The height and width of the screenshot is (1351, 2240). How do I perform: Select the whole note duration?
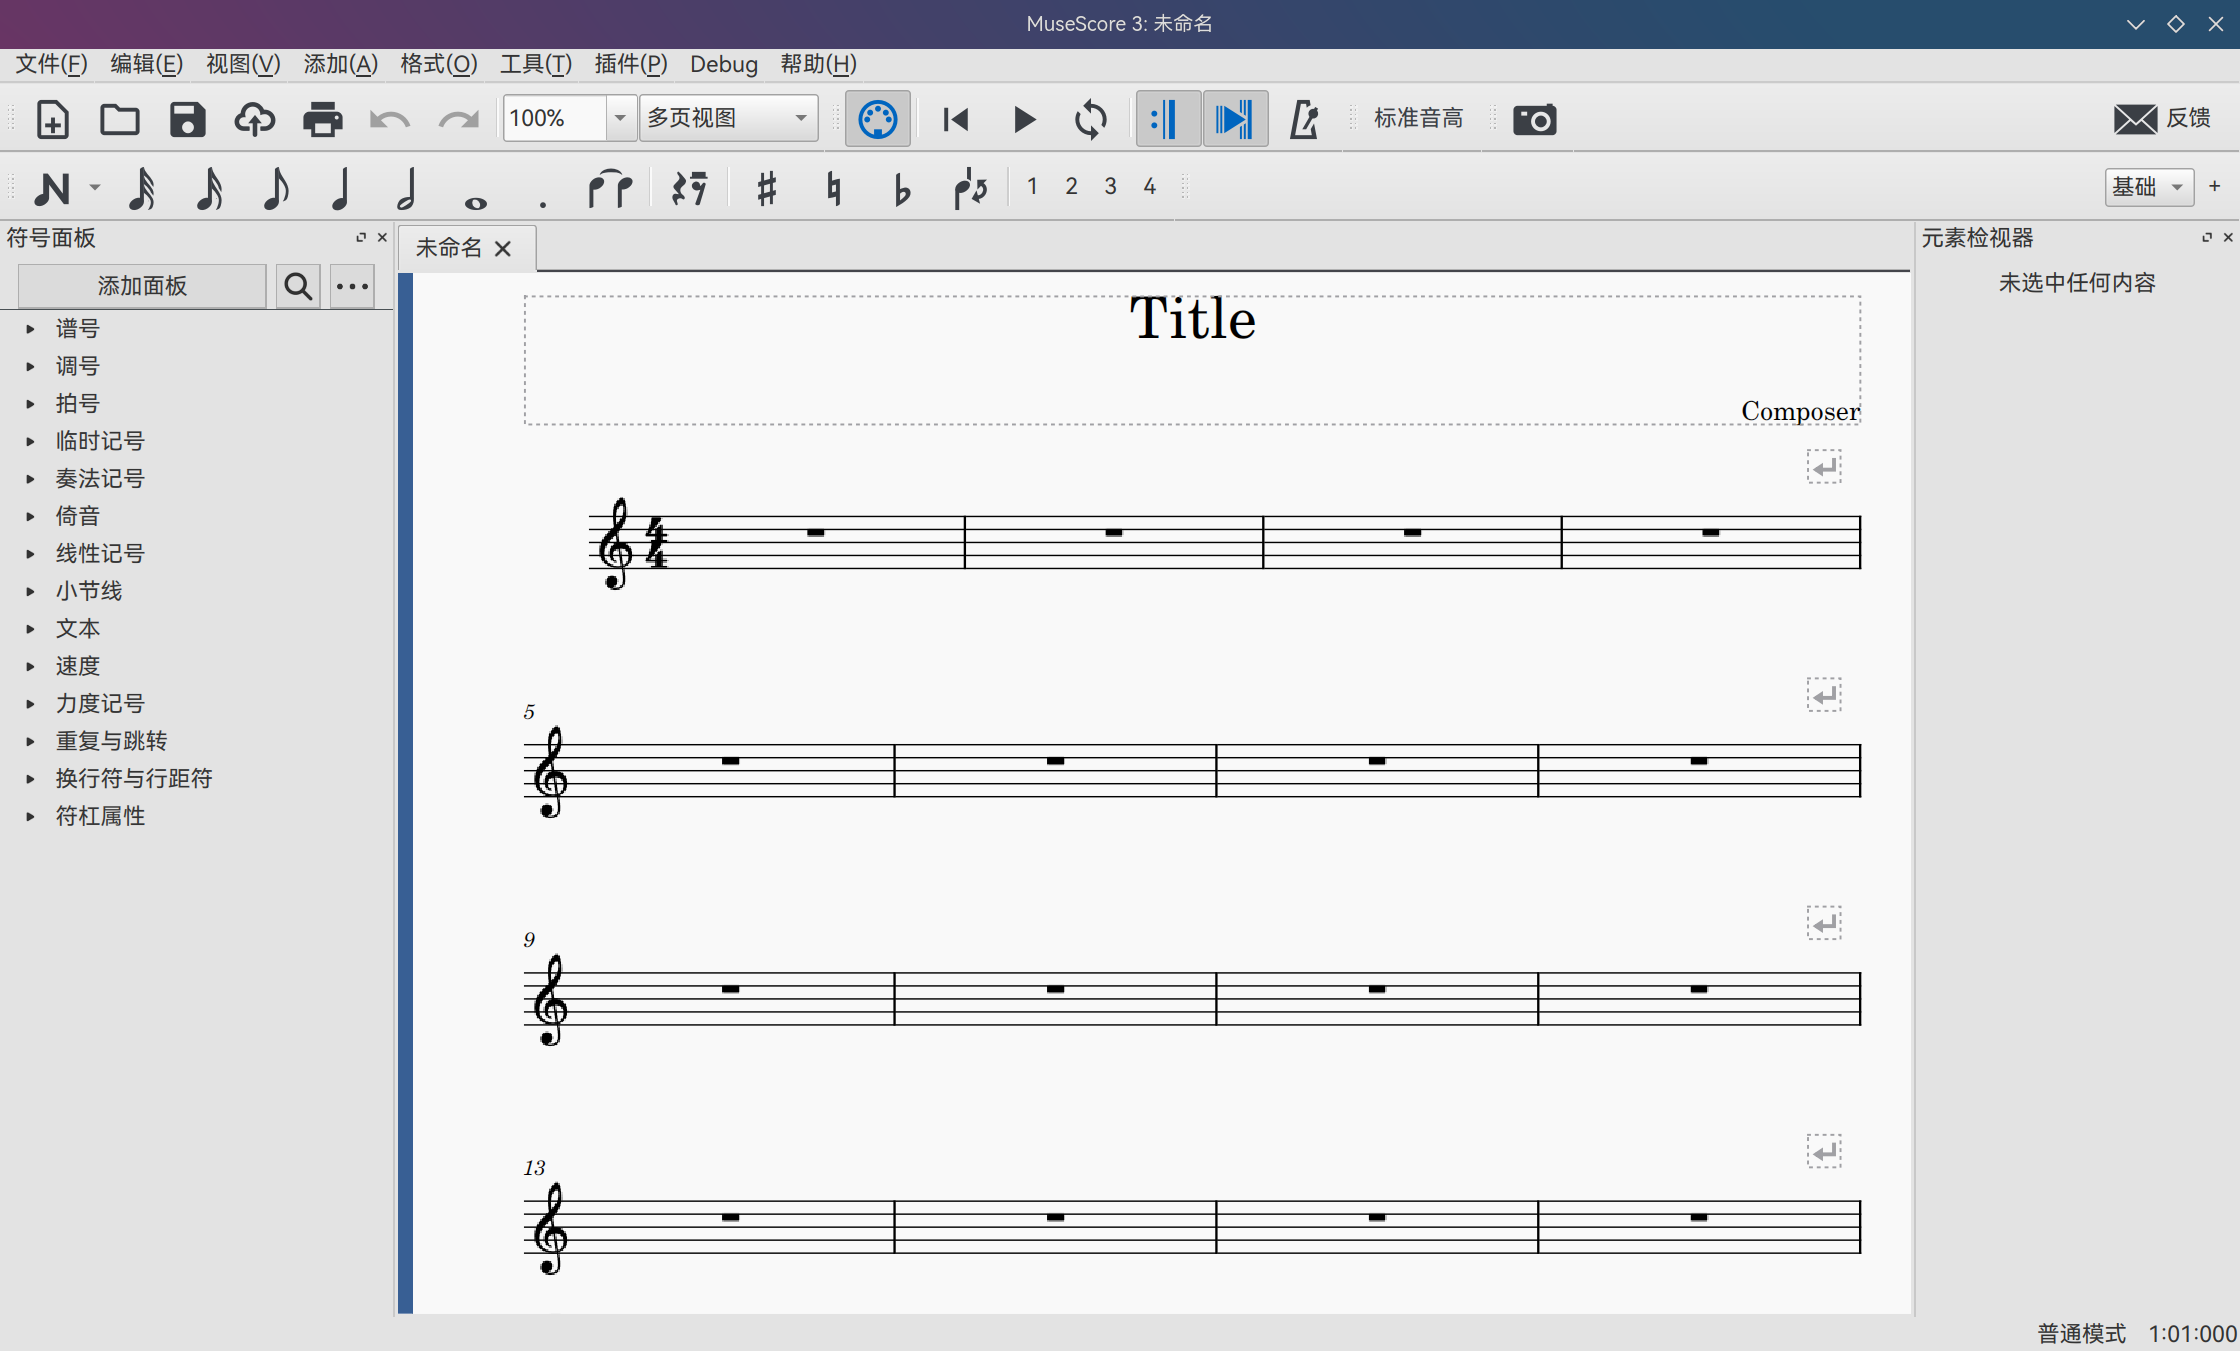point(474,187)
